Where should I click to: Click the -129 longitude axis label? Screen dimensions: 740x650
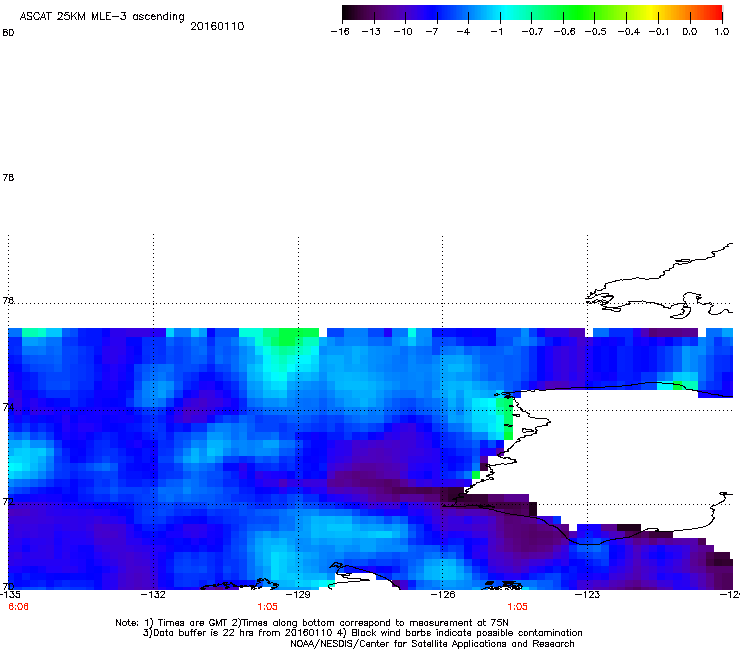point(298,595)
